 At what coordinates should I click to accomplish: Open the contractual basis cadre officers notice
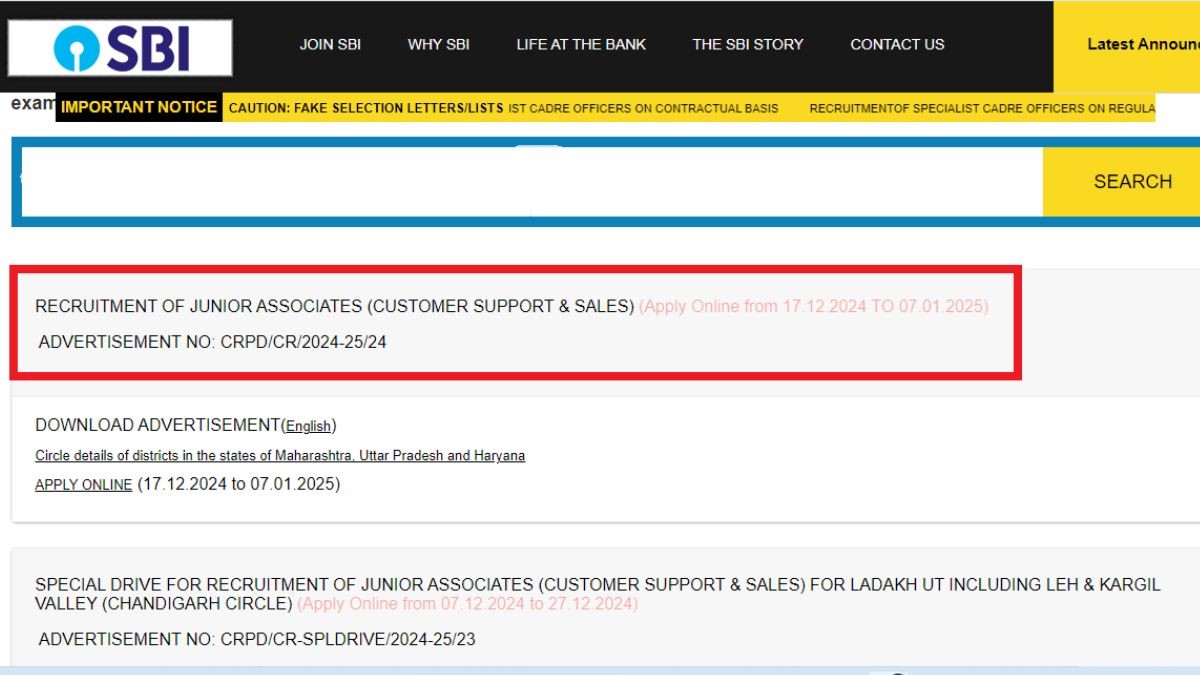643,108
